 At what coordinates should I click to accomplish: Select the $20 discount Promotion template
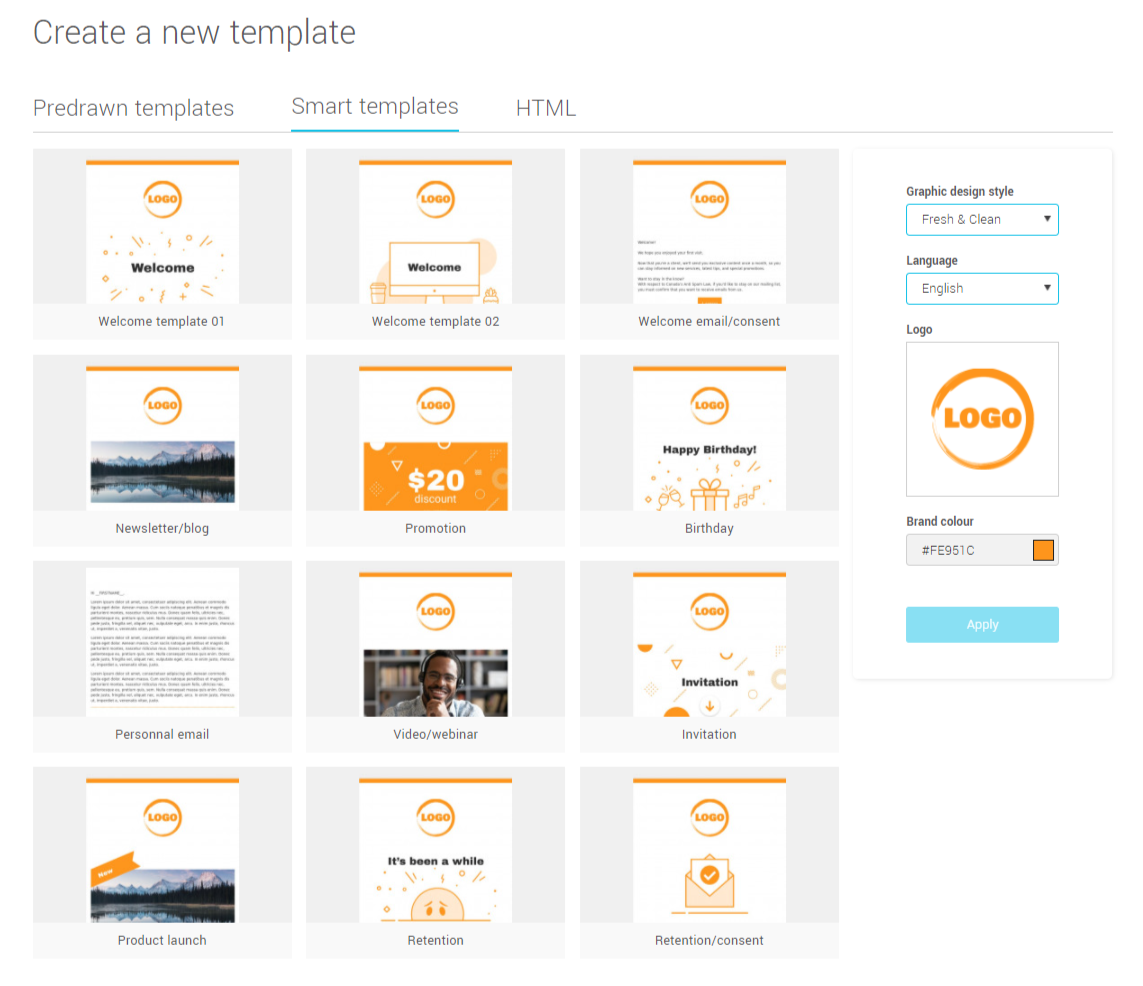click(x=435, y=438)
